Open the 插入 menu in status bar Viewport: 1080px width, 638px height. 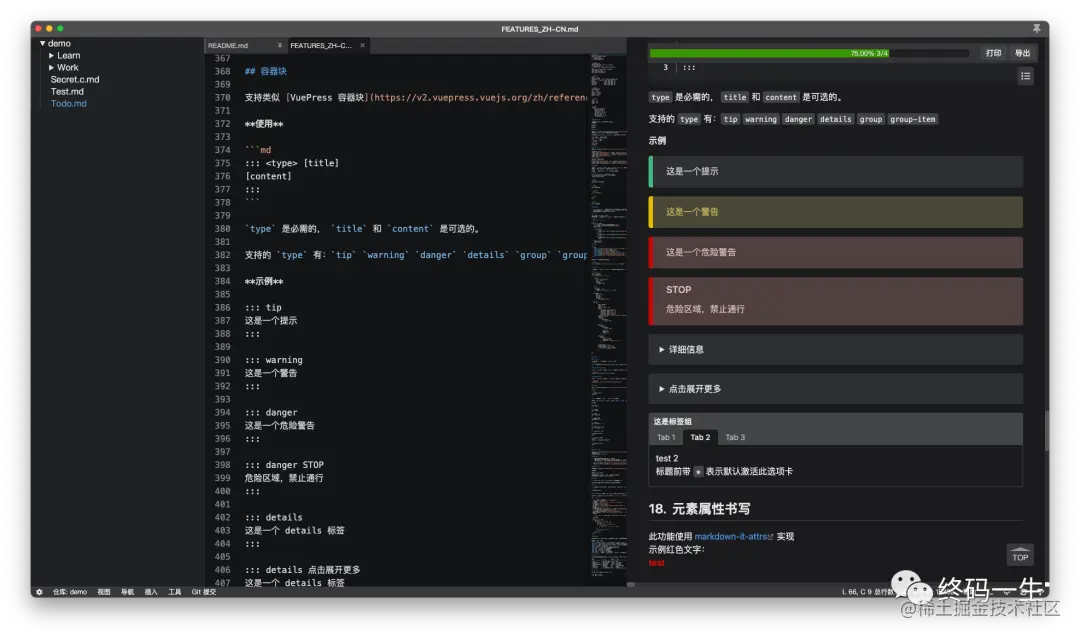150,592
